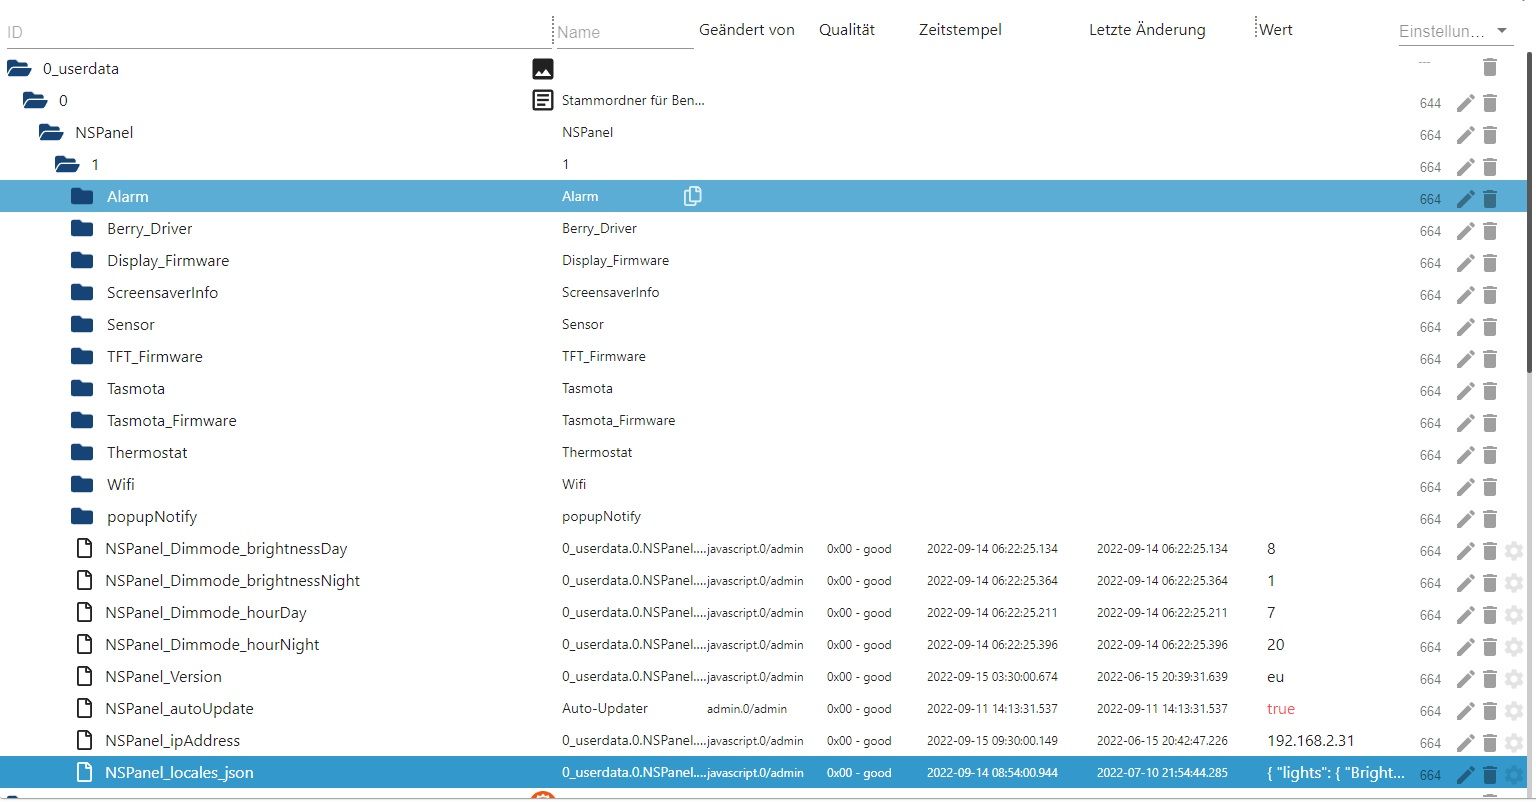
Task: Click the locales JSON value cell
Action: point(1335,773)
